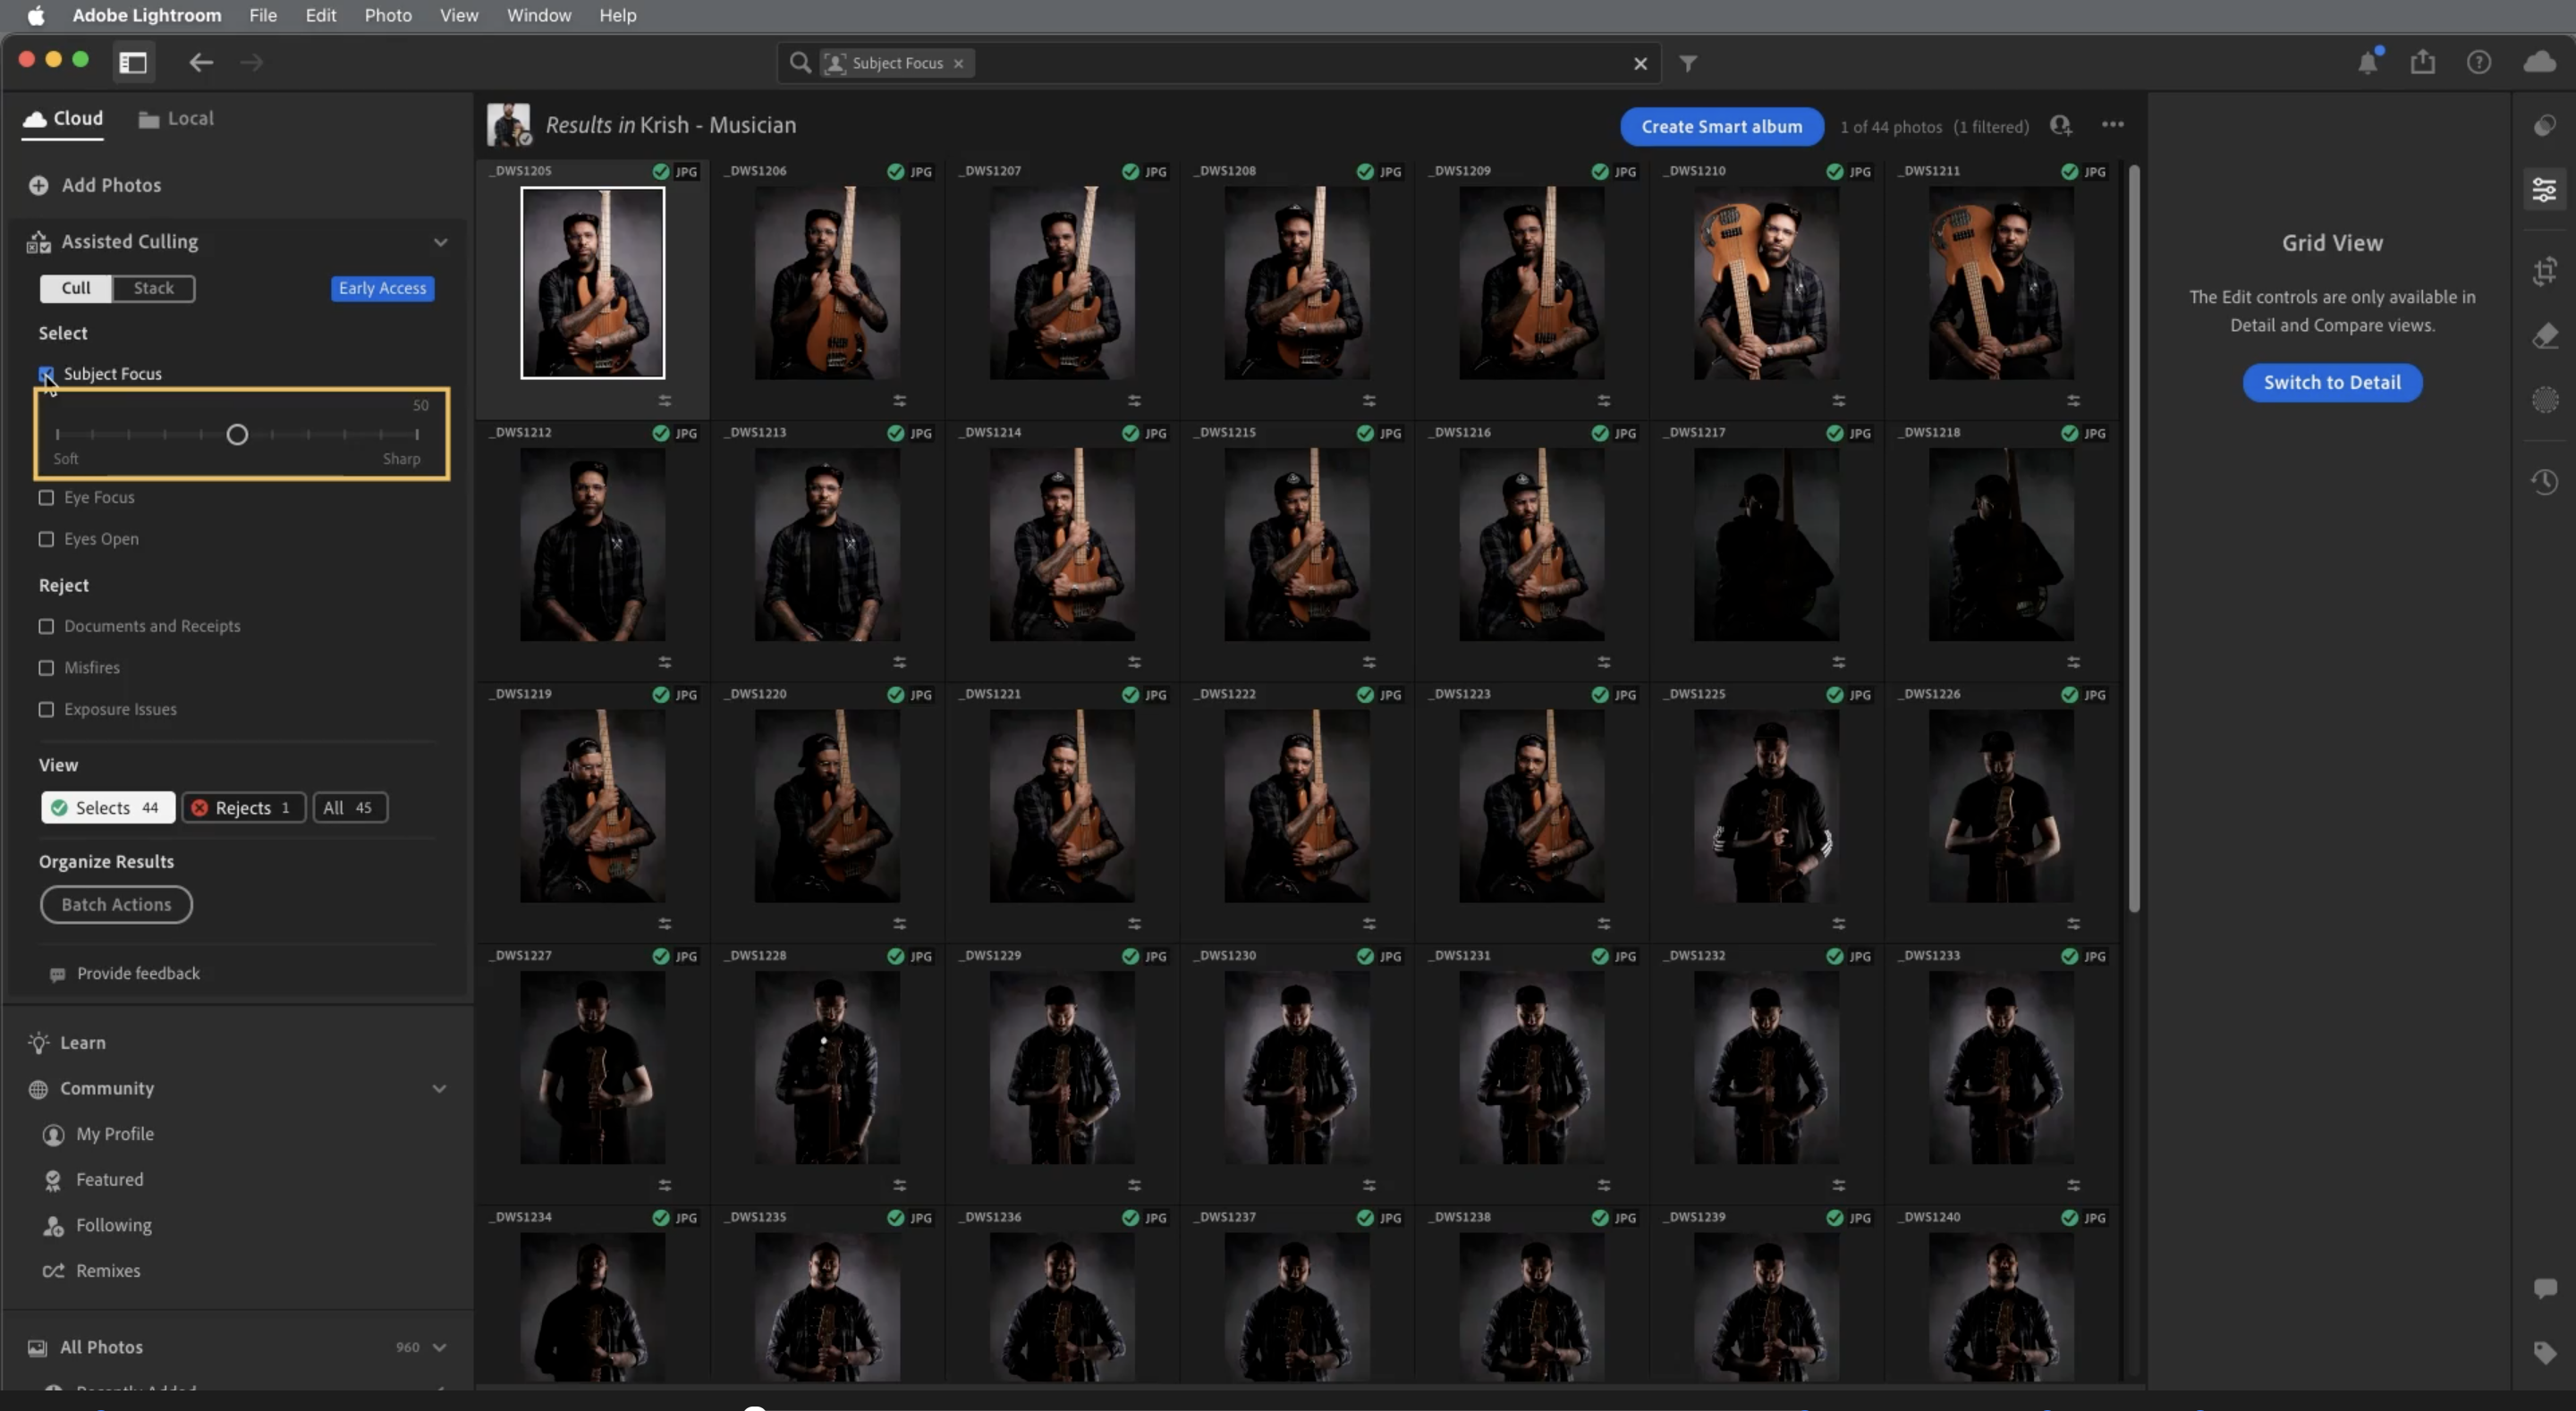Show Selects 44 view
The height and width of the screenshot is (1411, 2576).
108,807
